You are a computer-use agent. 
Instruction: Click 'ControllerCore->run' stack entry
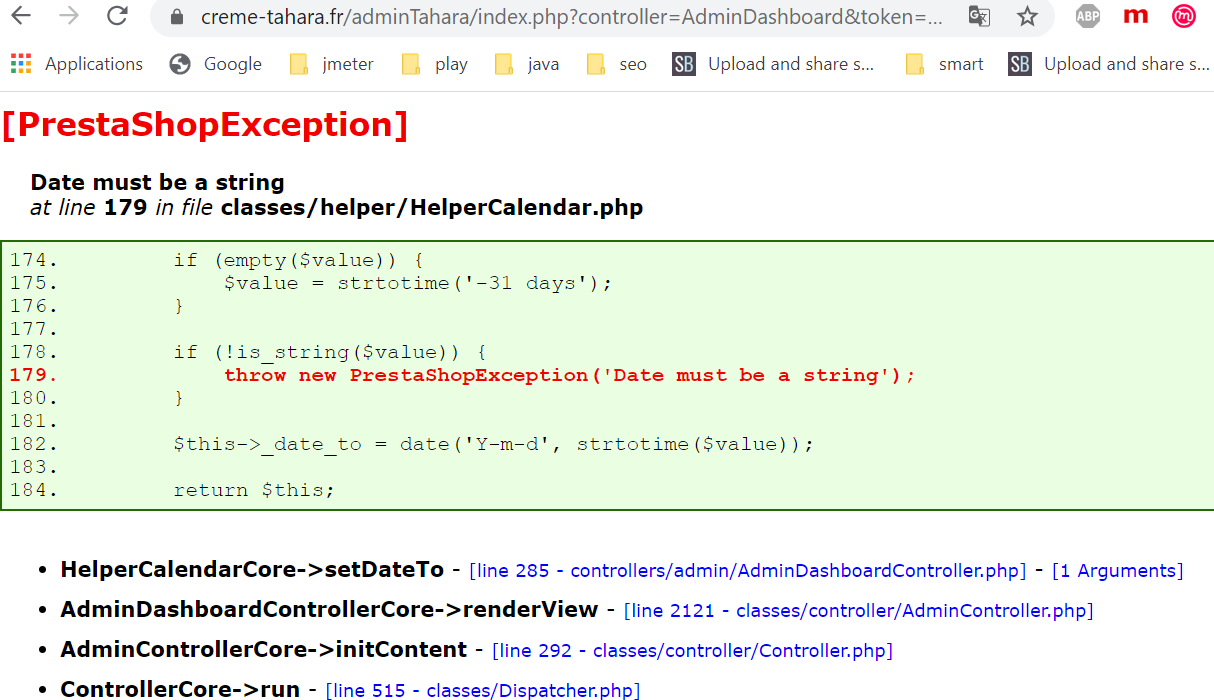pos(180,689)
